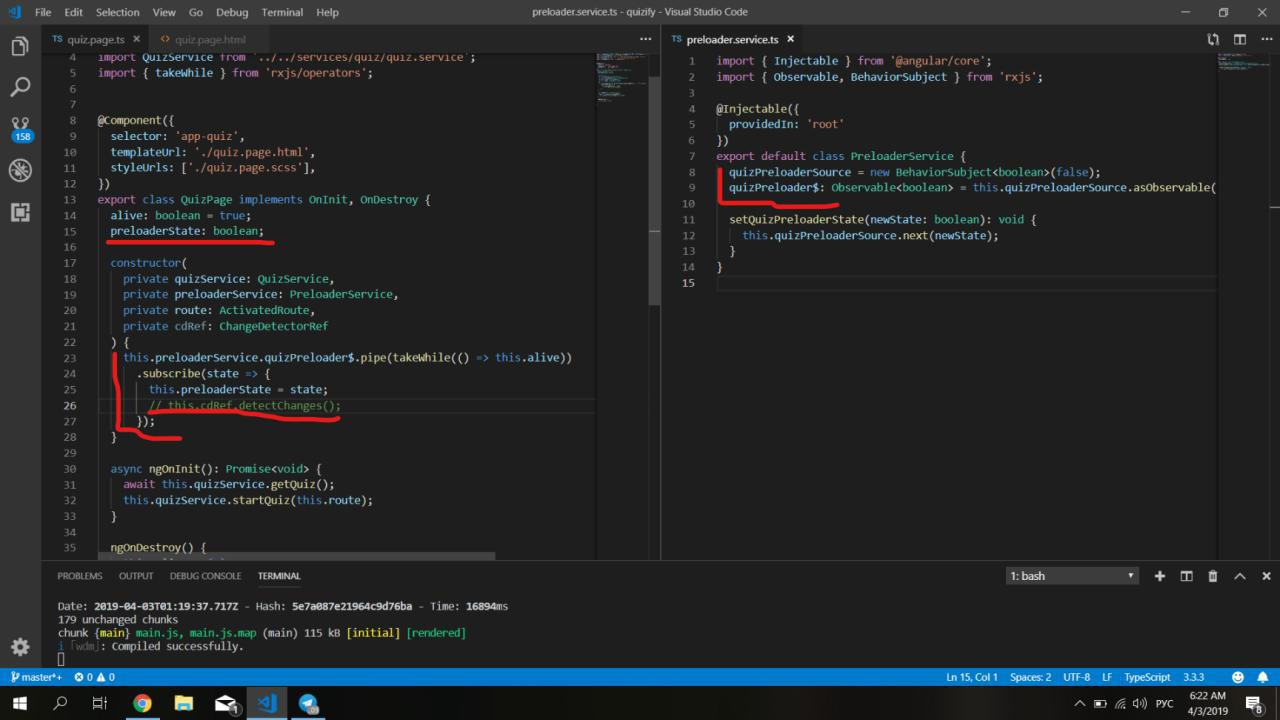Launch Google Chrome from taskbar
Screen dimensions: 1280x720
coord(143,703)
